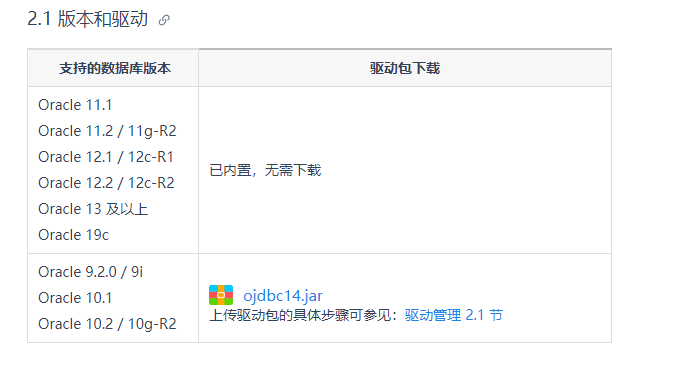The height and width of the screenshot is (366, 673).
Task: Click the blank area below the table
Action: [x=319, y=354]
